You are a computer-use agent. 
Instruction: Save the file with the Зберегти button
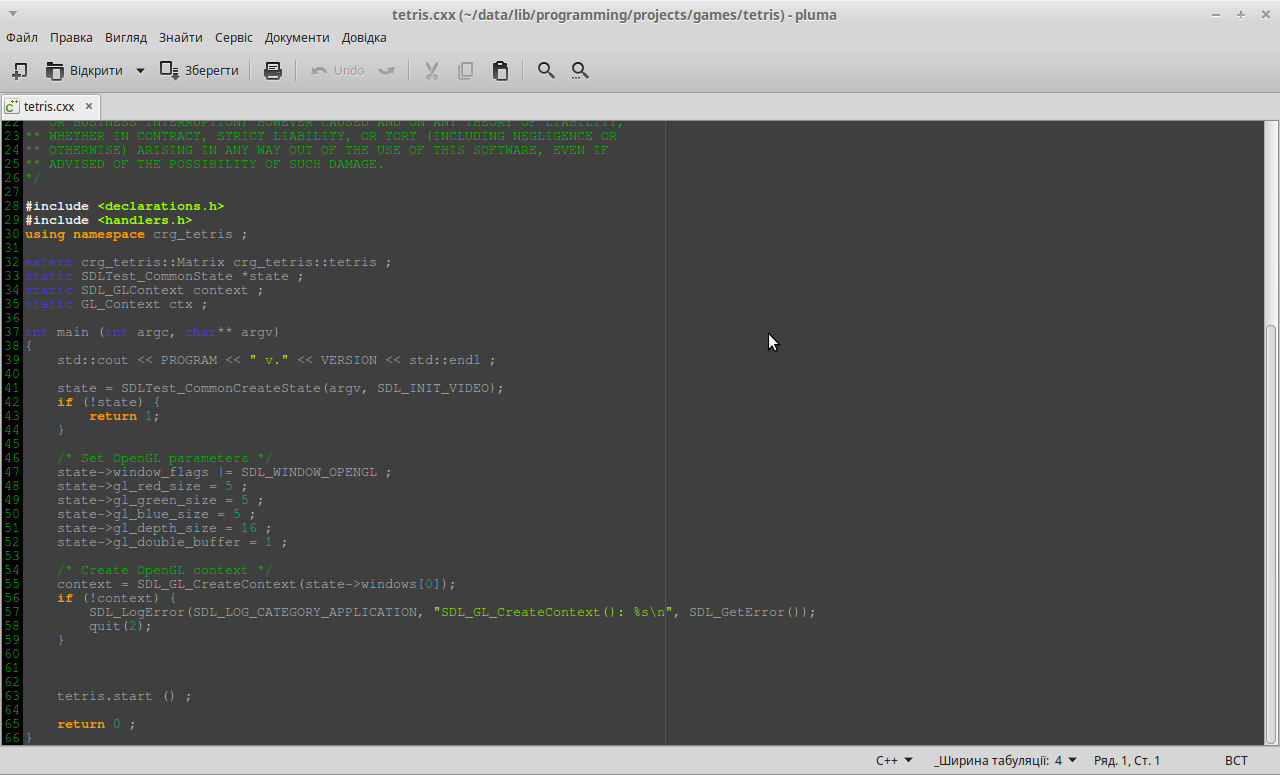[x=200, y=71]
